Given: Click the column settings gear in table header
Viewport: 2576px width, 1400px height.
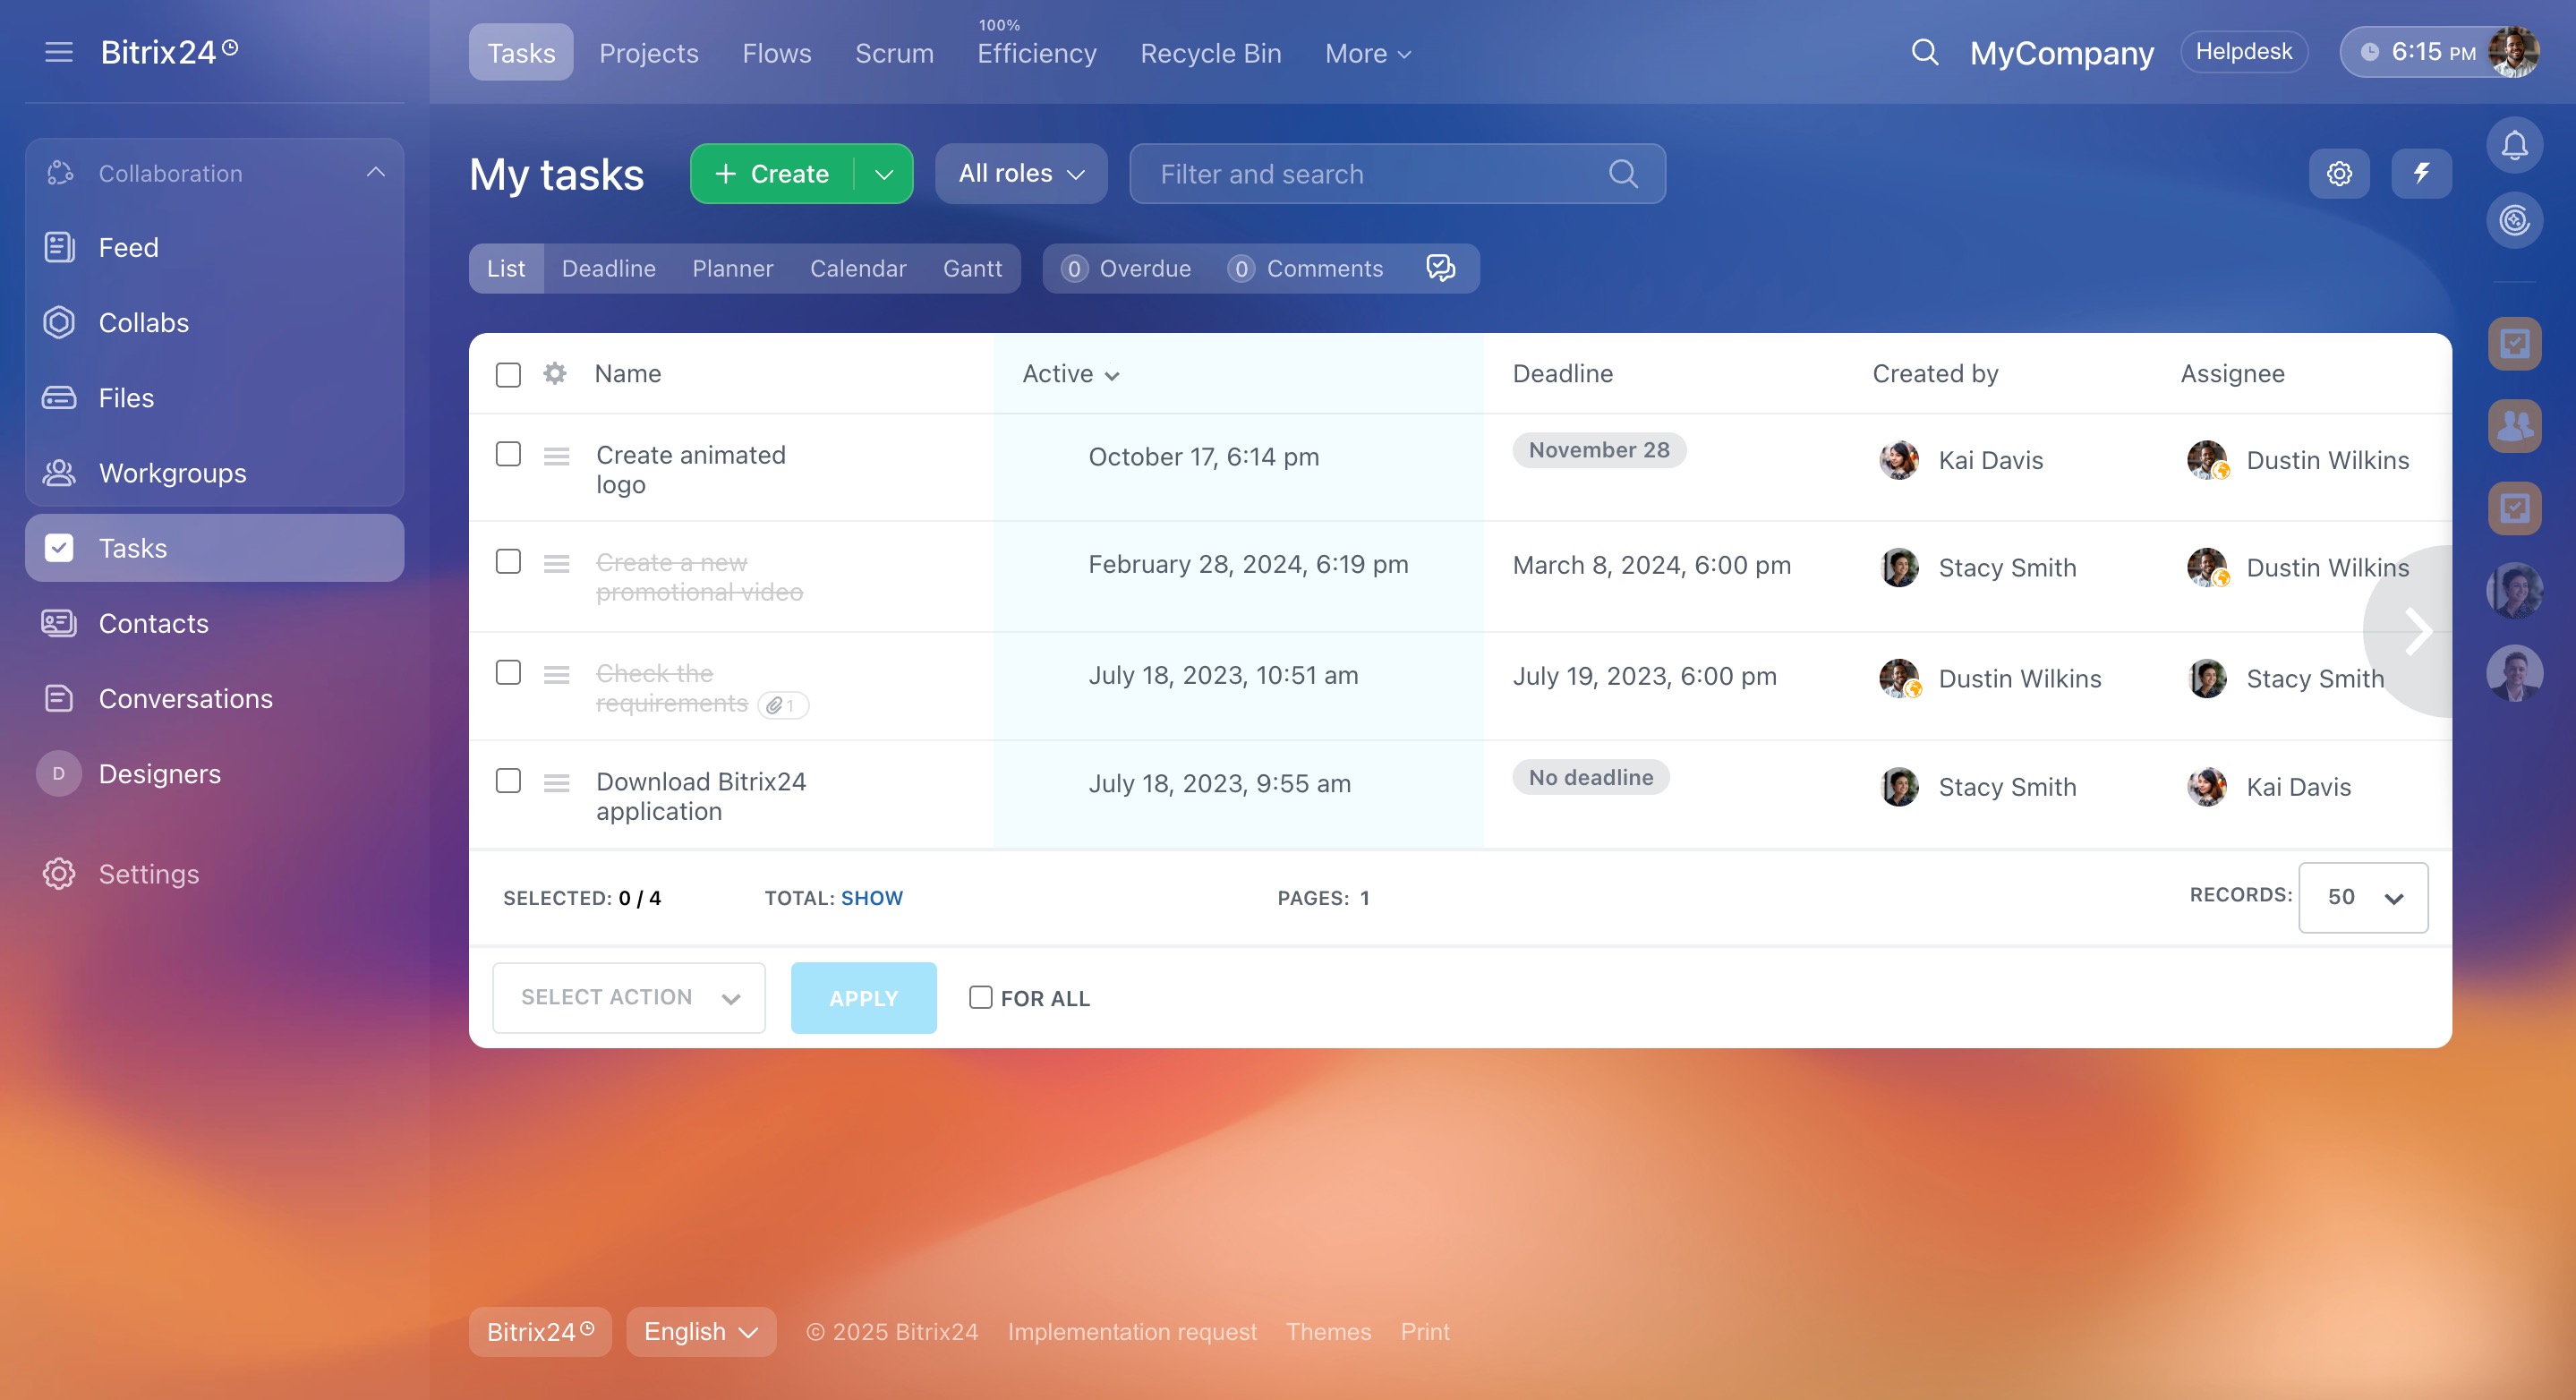Looking at the screenshot, I should coord(555,374).
